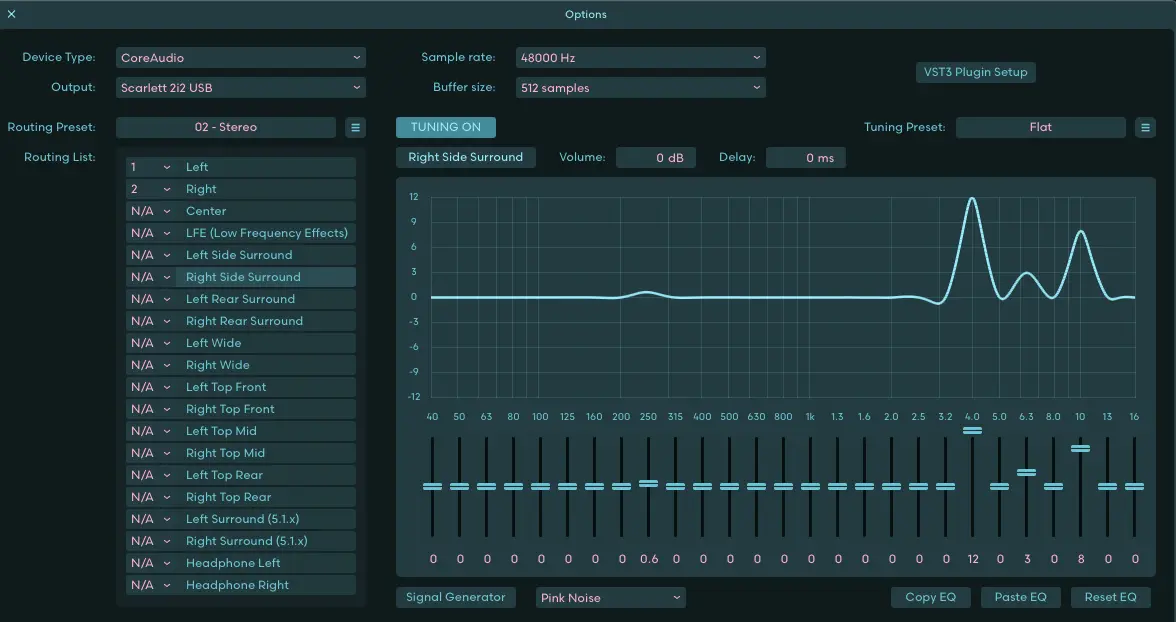The height and width of the screenshot is (622, 1176).
Task: Toggle the Signal Generator button
Action: click(456, 598)
